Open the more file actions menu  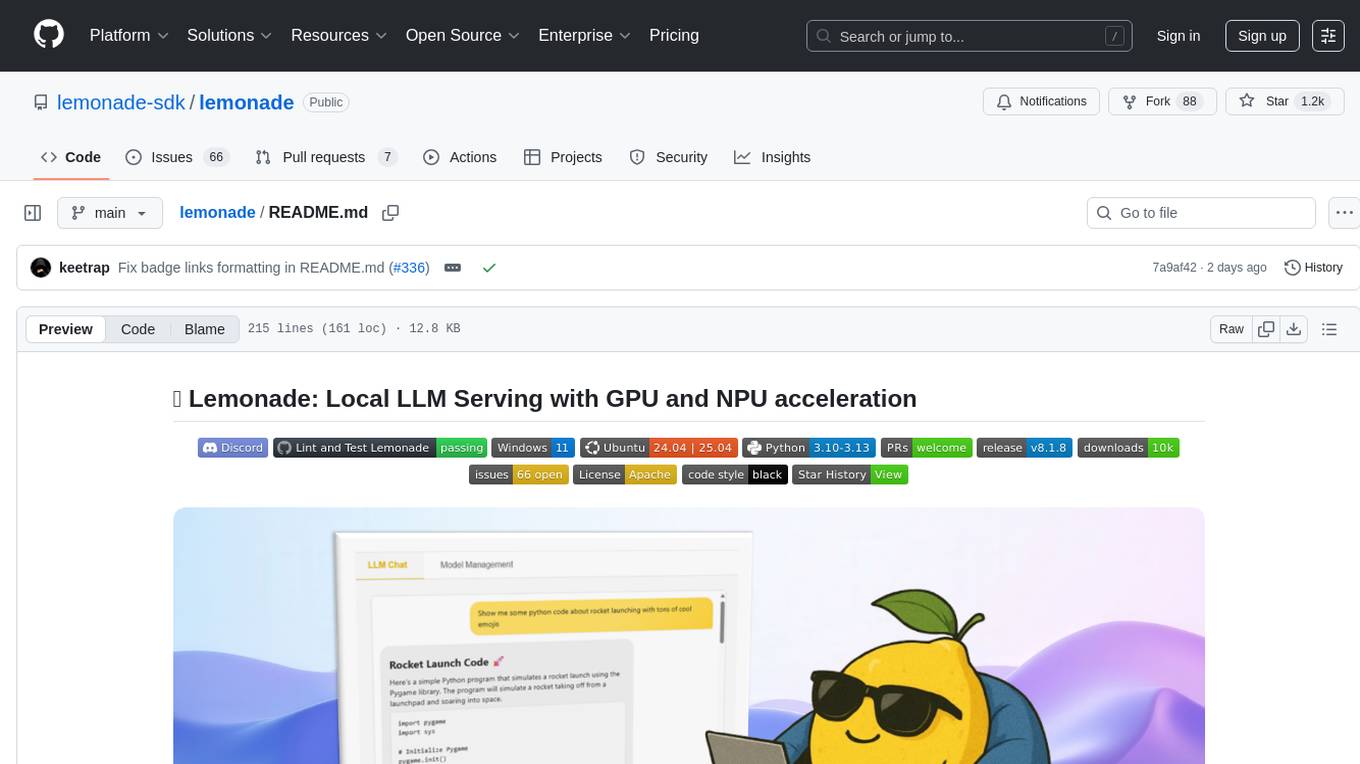[1344, 213]
